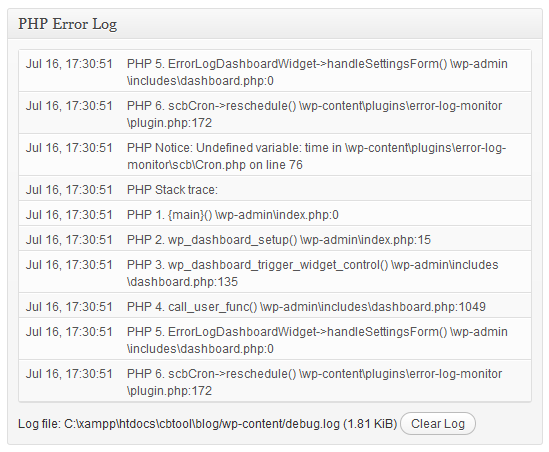Viewport: 549px width, 452px height.
Task: Click the timestamp beside wp_dashboard_setup() row
Action: tap(69, 240)
